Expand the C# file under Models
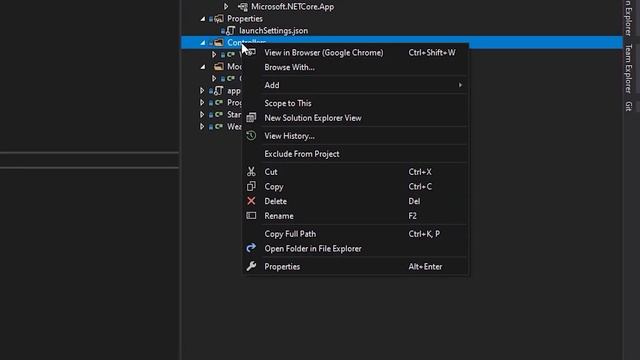This screenshot has height=360, width=640. (214, 78)
